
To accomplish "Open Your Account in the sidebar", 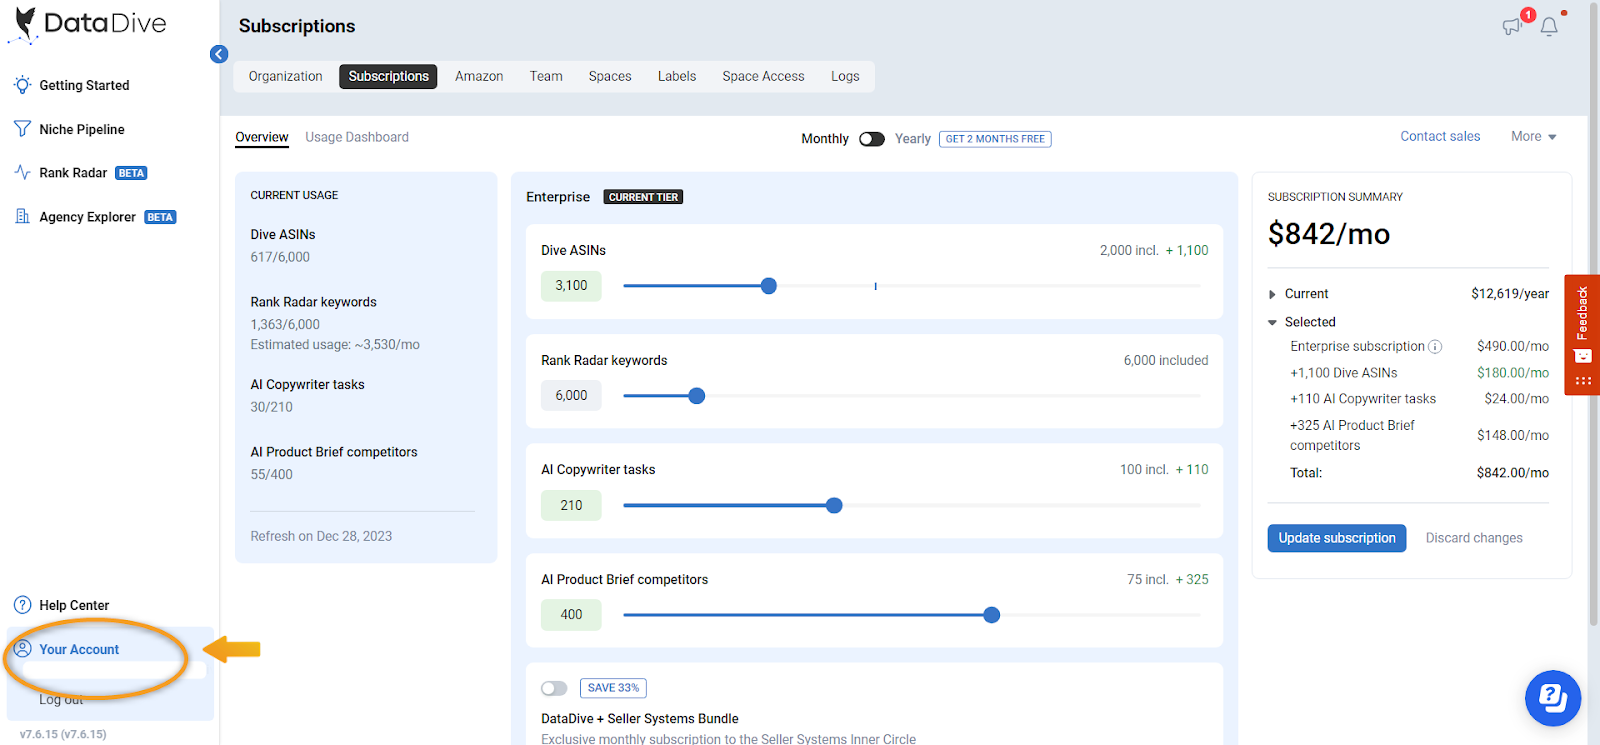I will 79,649.
